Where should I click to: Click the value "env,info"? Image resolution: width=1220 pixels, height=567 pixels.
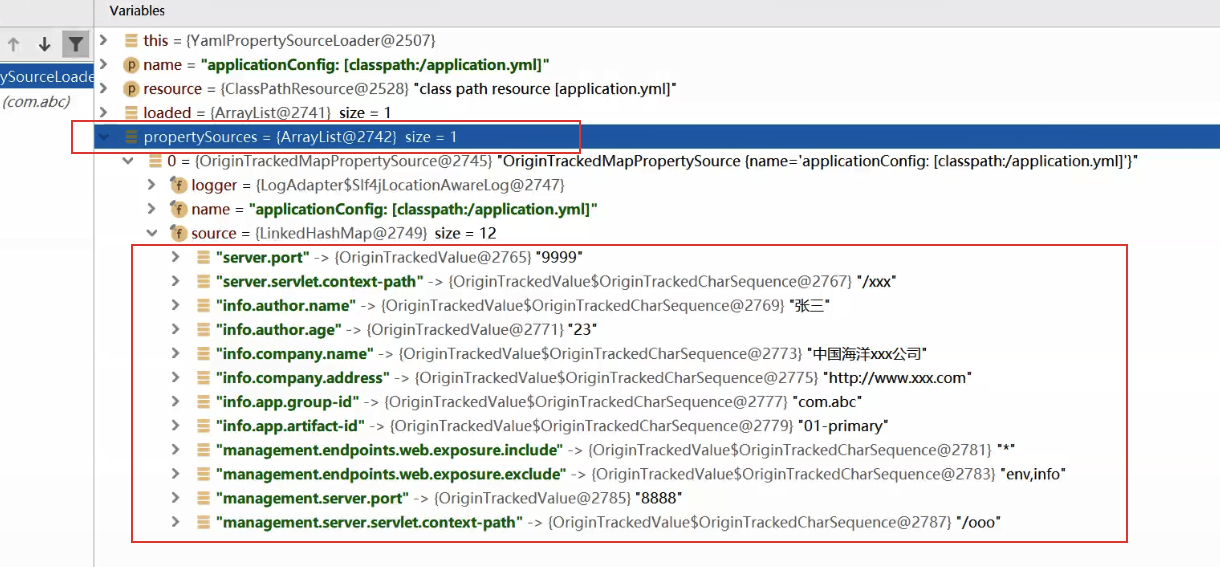(1033, 473)
